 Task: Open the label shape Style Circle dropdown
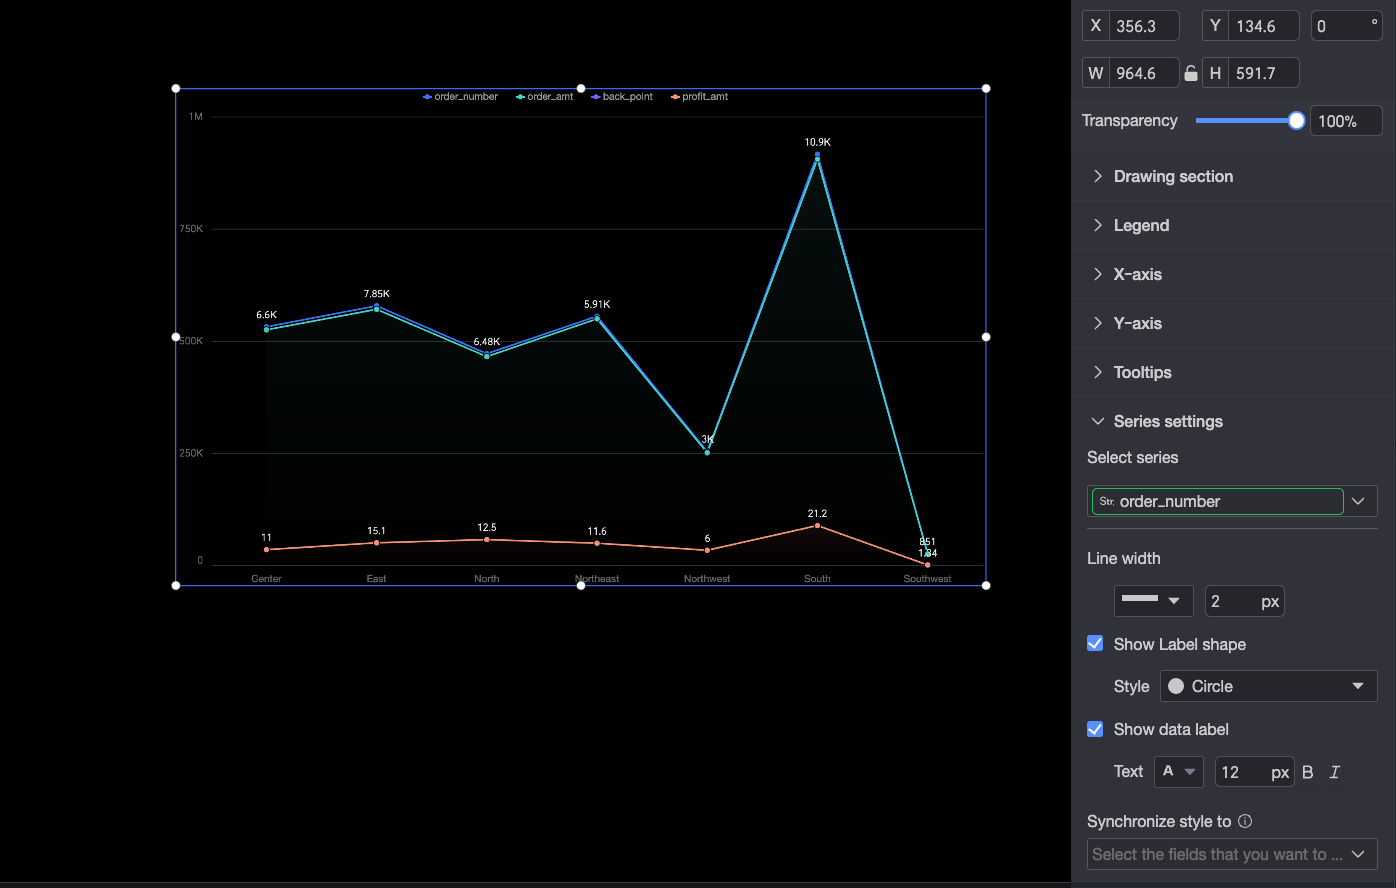click(x=1268, y=686)
